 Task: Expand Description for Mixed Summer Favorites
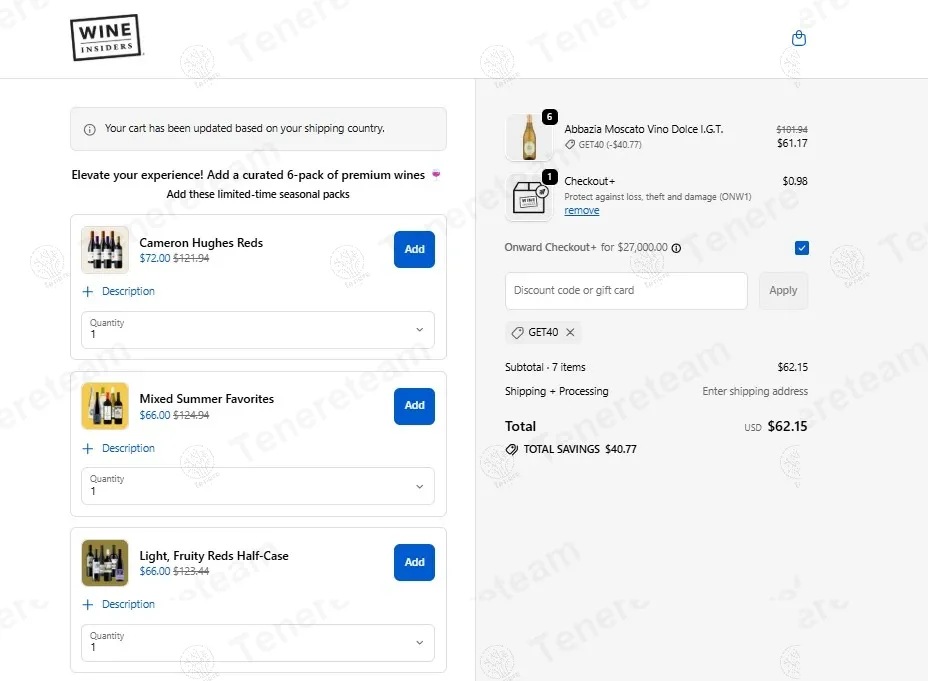point(128,448)
